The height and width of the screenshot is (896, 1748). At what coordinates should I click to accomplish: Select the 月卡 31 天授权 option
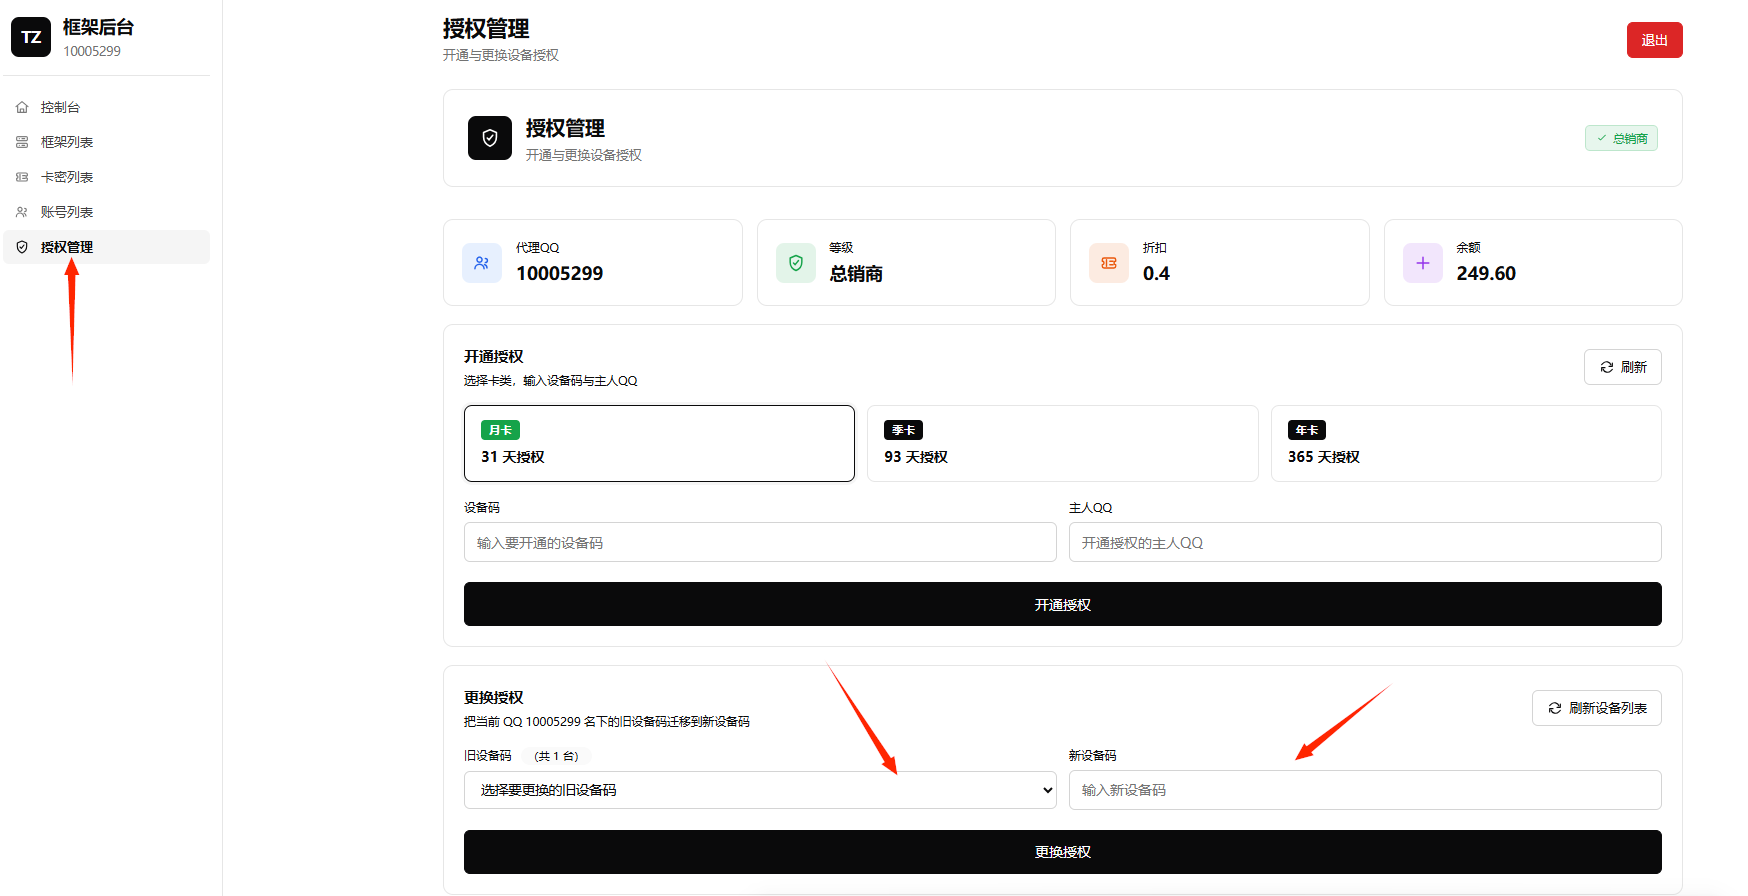[x=659, y=443]
